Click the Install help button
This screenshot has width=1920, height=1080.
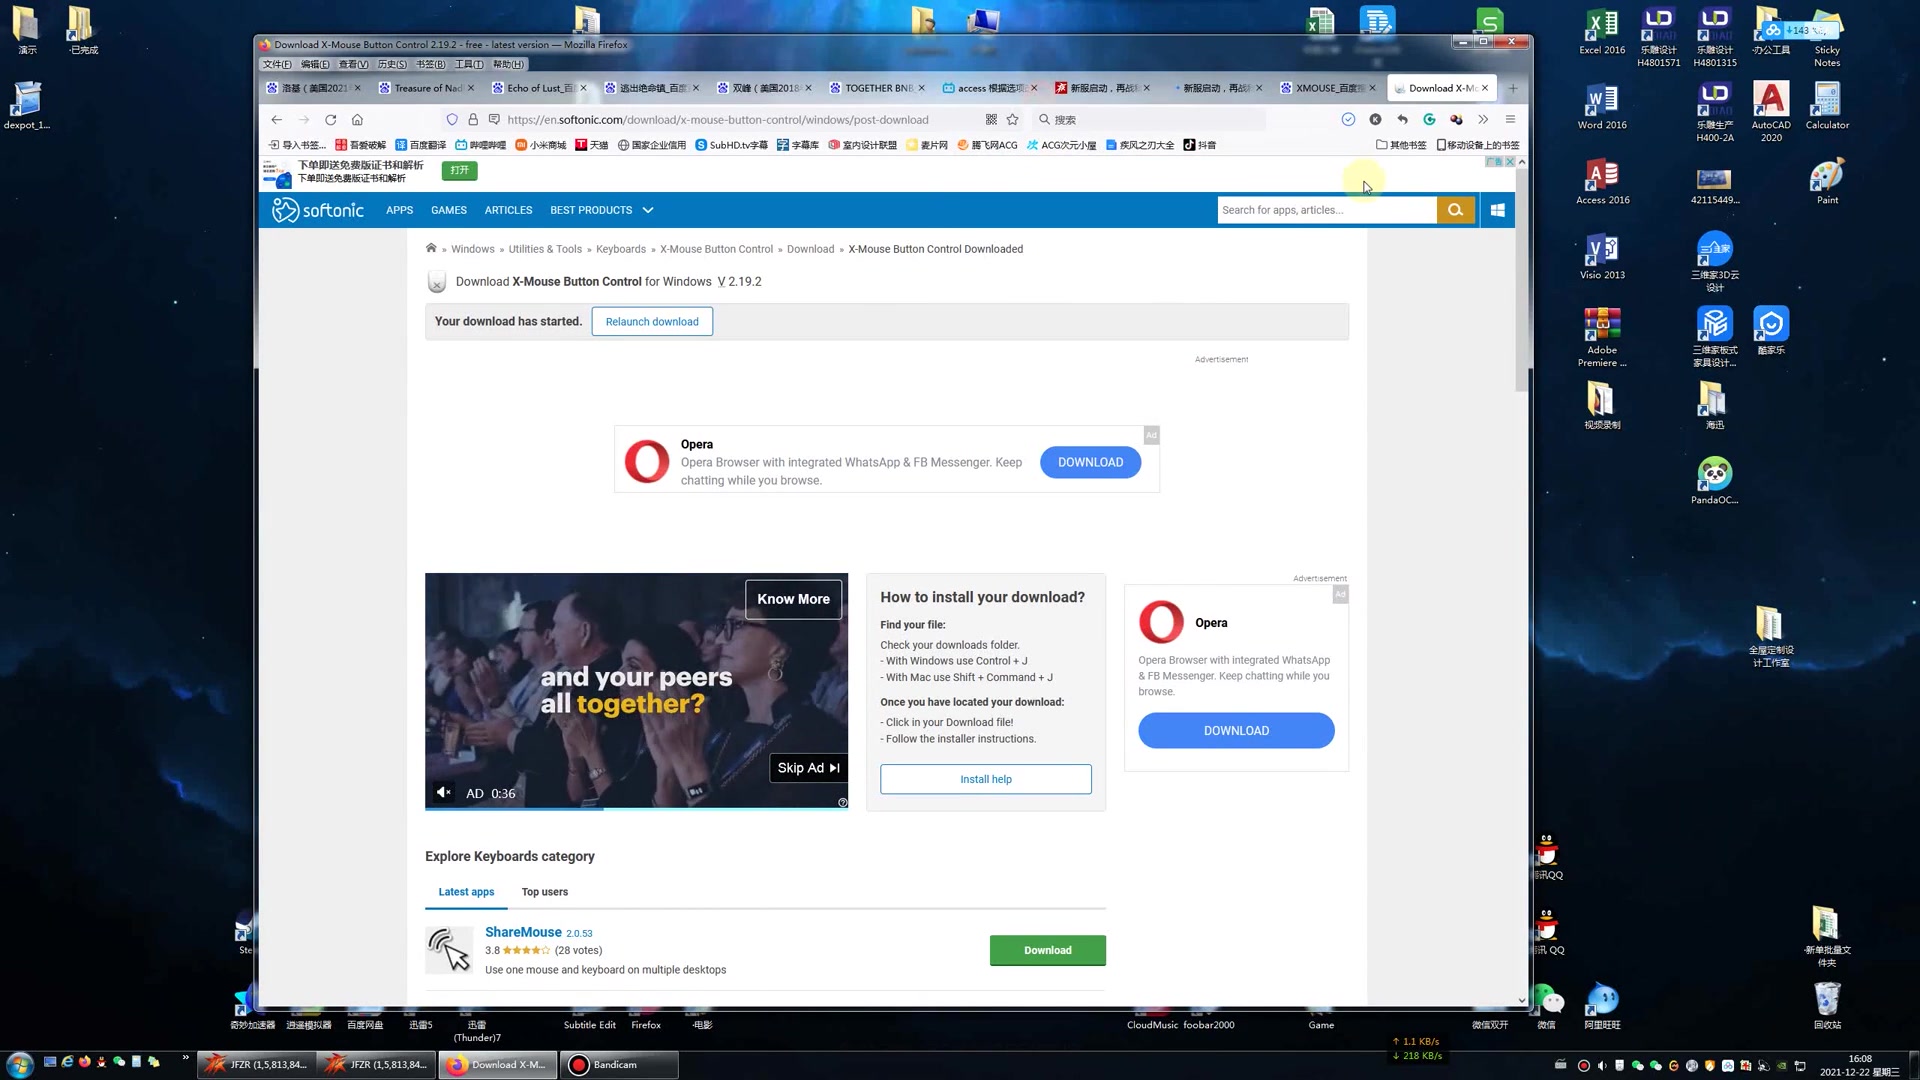(985, 779)
